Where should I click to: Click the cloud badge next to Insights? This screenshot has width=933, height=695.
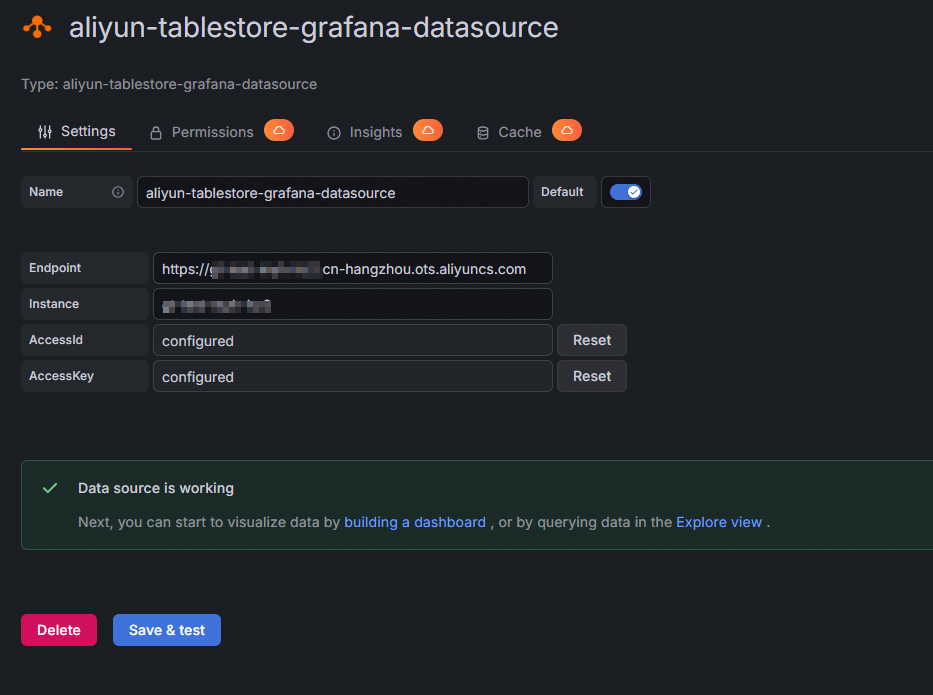(428, 131)
